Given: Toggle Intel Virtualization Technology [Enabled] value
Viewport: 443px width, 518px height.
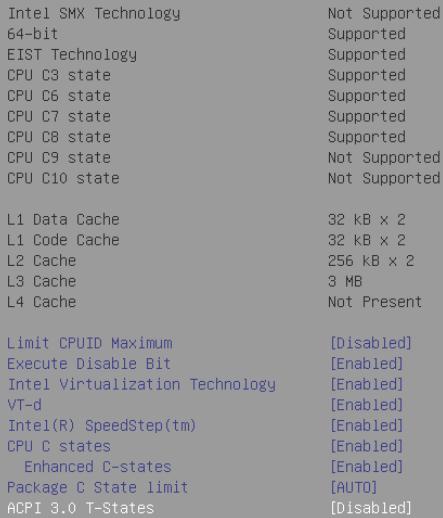Looking at the screenshot, I should [x=366, y=384].
